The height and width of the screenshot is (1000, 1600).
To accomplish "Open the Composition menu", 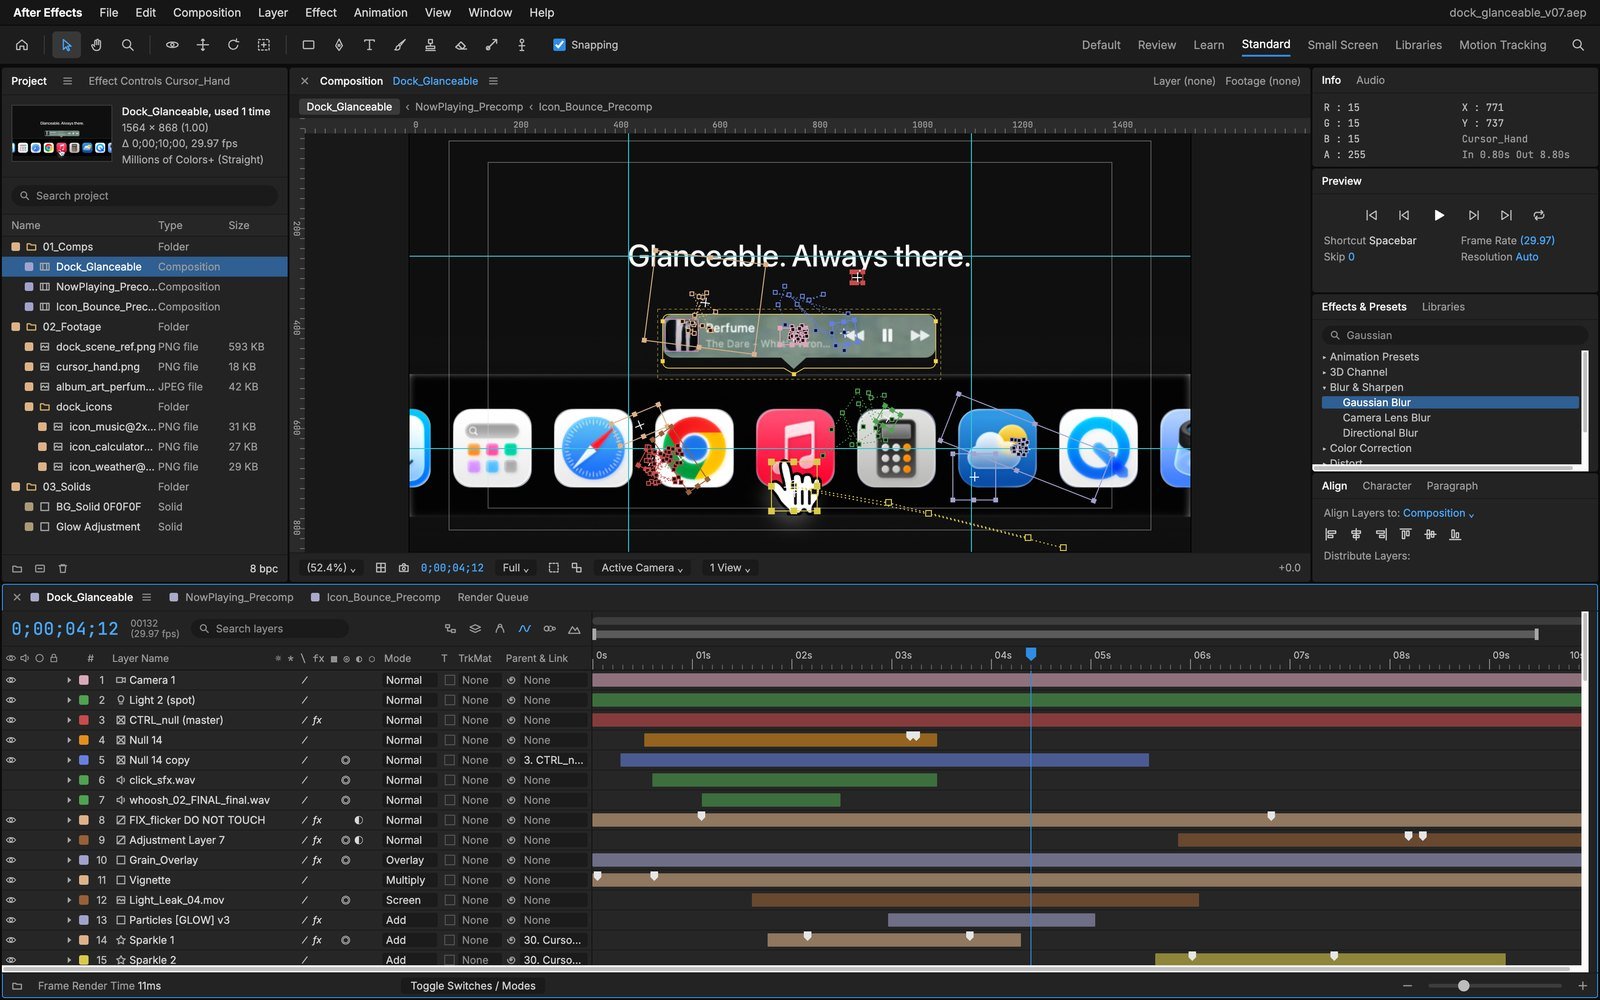I will [x=207, y=13].
